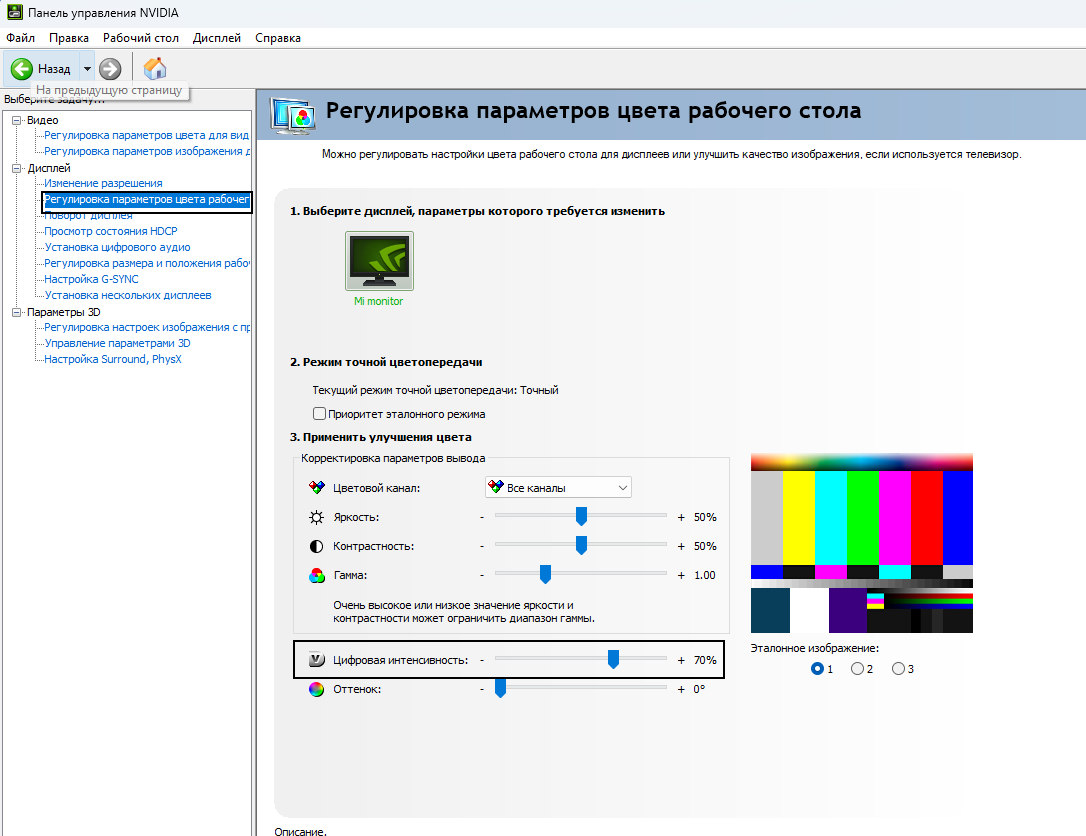The width and height of the screenshot is (1086, 836).
Task: Select reference image option 1
Action: coord(817,668)
